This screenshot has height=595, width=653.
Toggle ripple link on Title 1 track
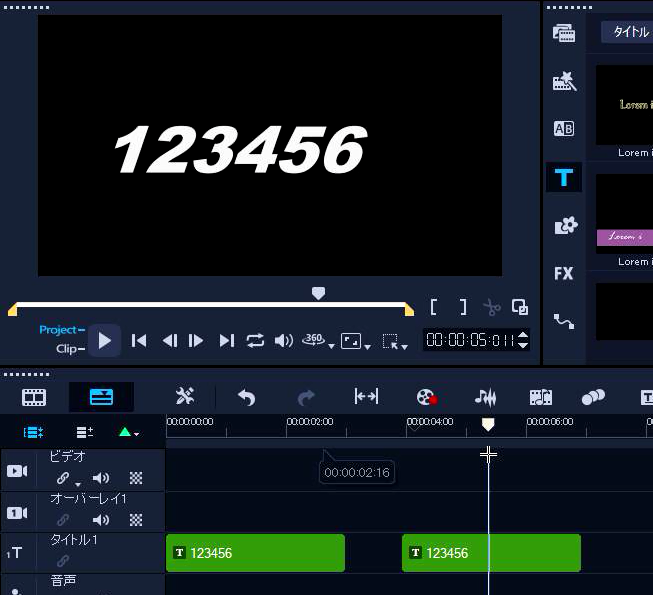tap(62, 560)
